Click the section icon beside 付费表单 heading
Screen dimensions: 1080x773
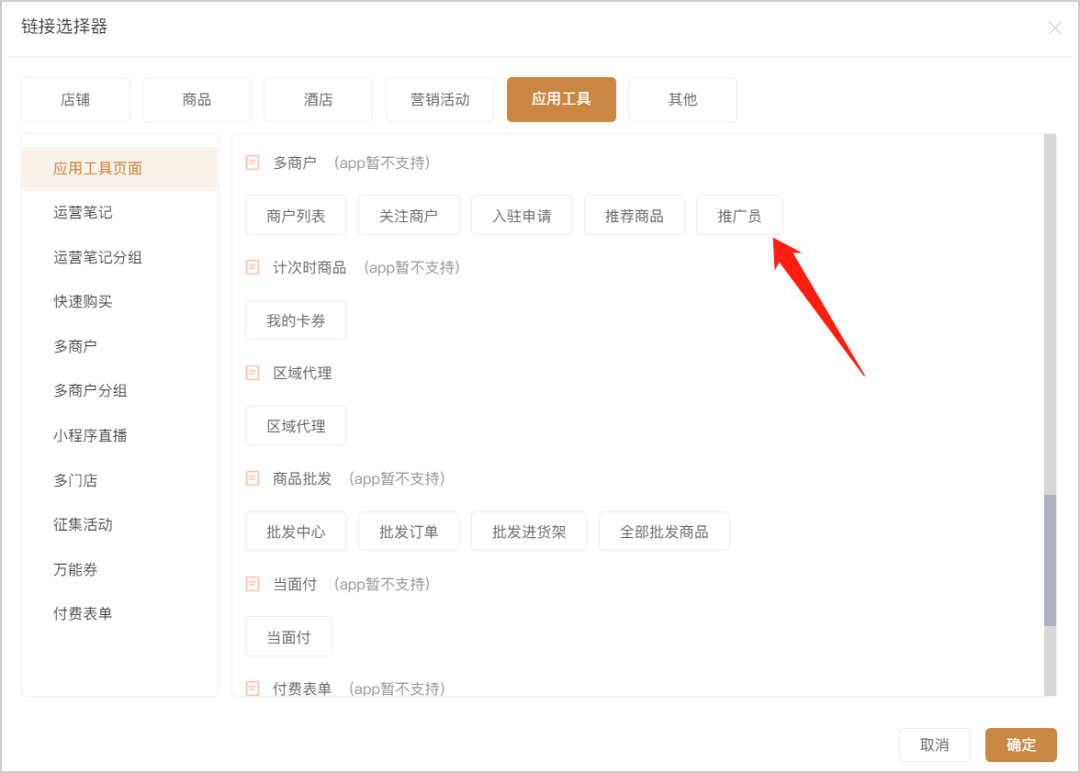pyautogui.click(x=253, y=688)
